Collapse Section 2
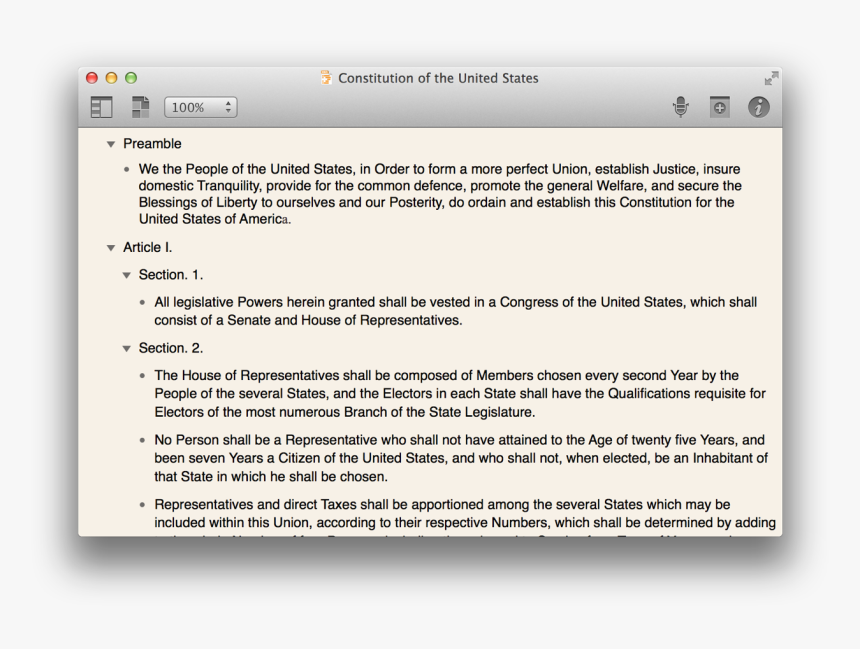This screenshot has height=649, width=860. [126, 347]
